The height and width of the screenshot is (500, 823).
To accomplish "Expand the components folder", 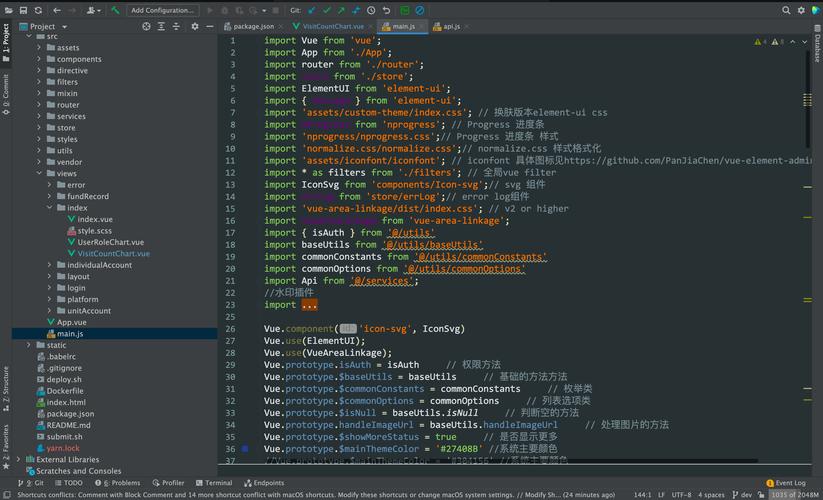I will 38,59.
